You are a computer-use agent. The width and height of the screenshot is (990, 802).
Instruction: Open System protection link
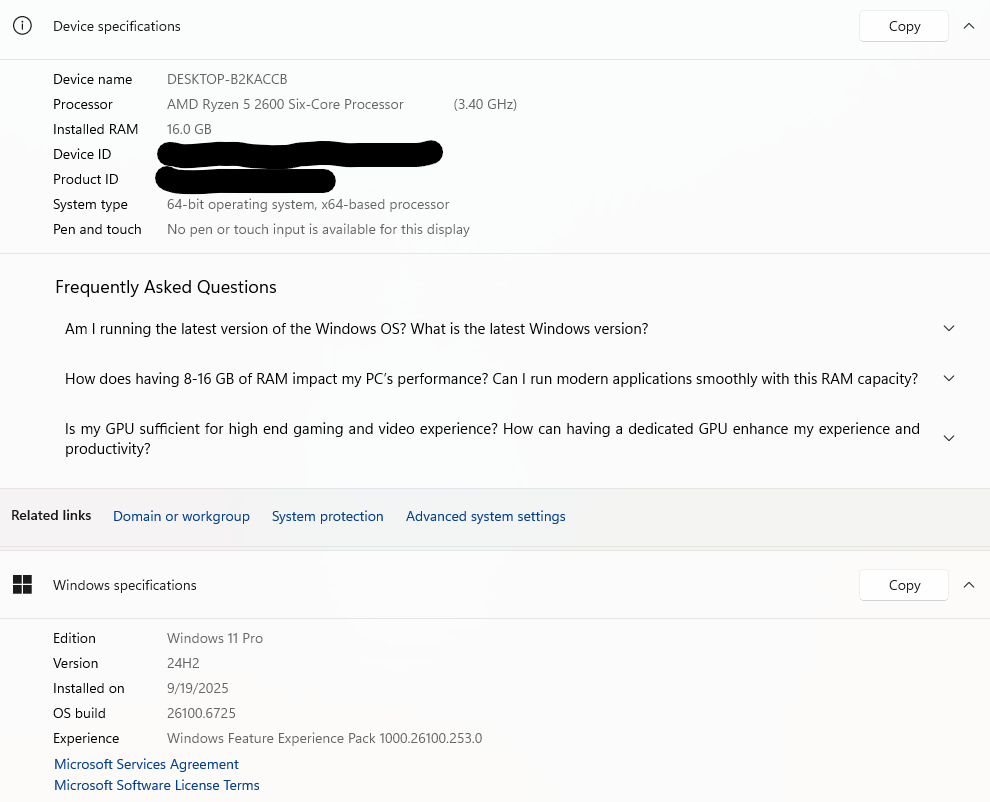[x=328, y=516]
